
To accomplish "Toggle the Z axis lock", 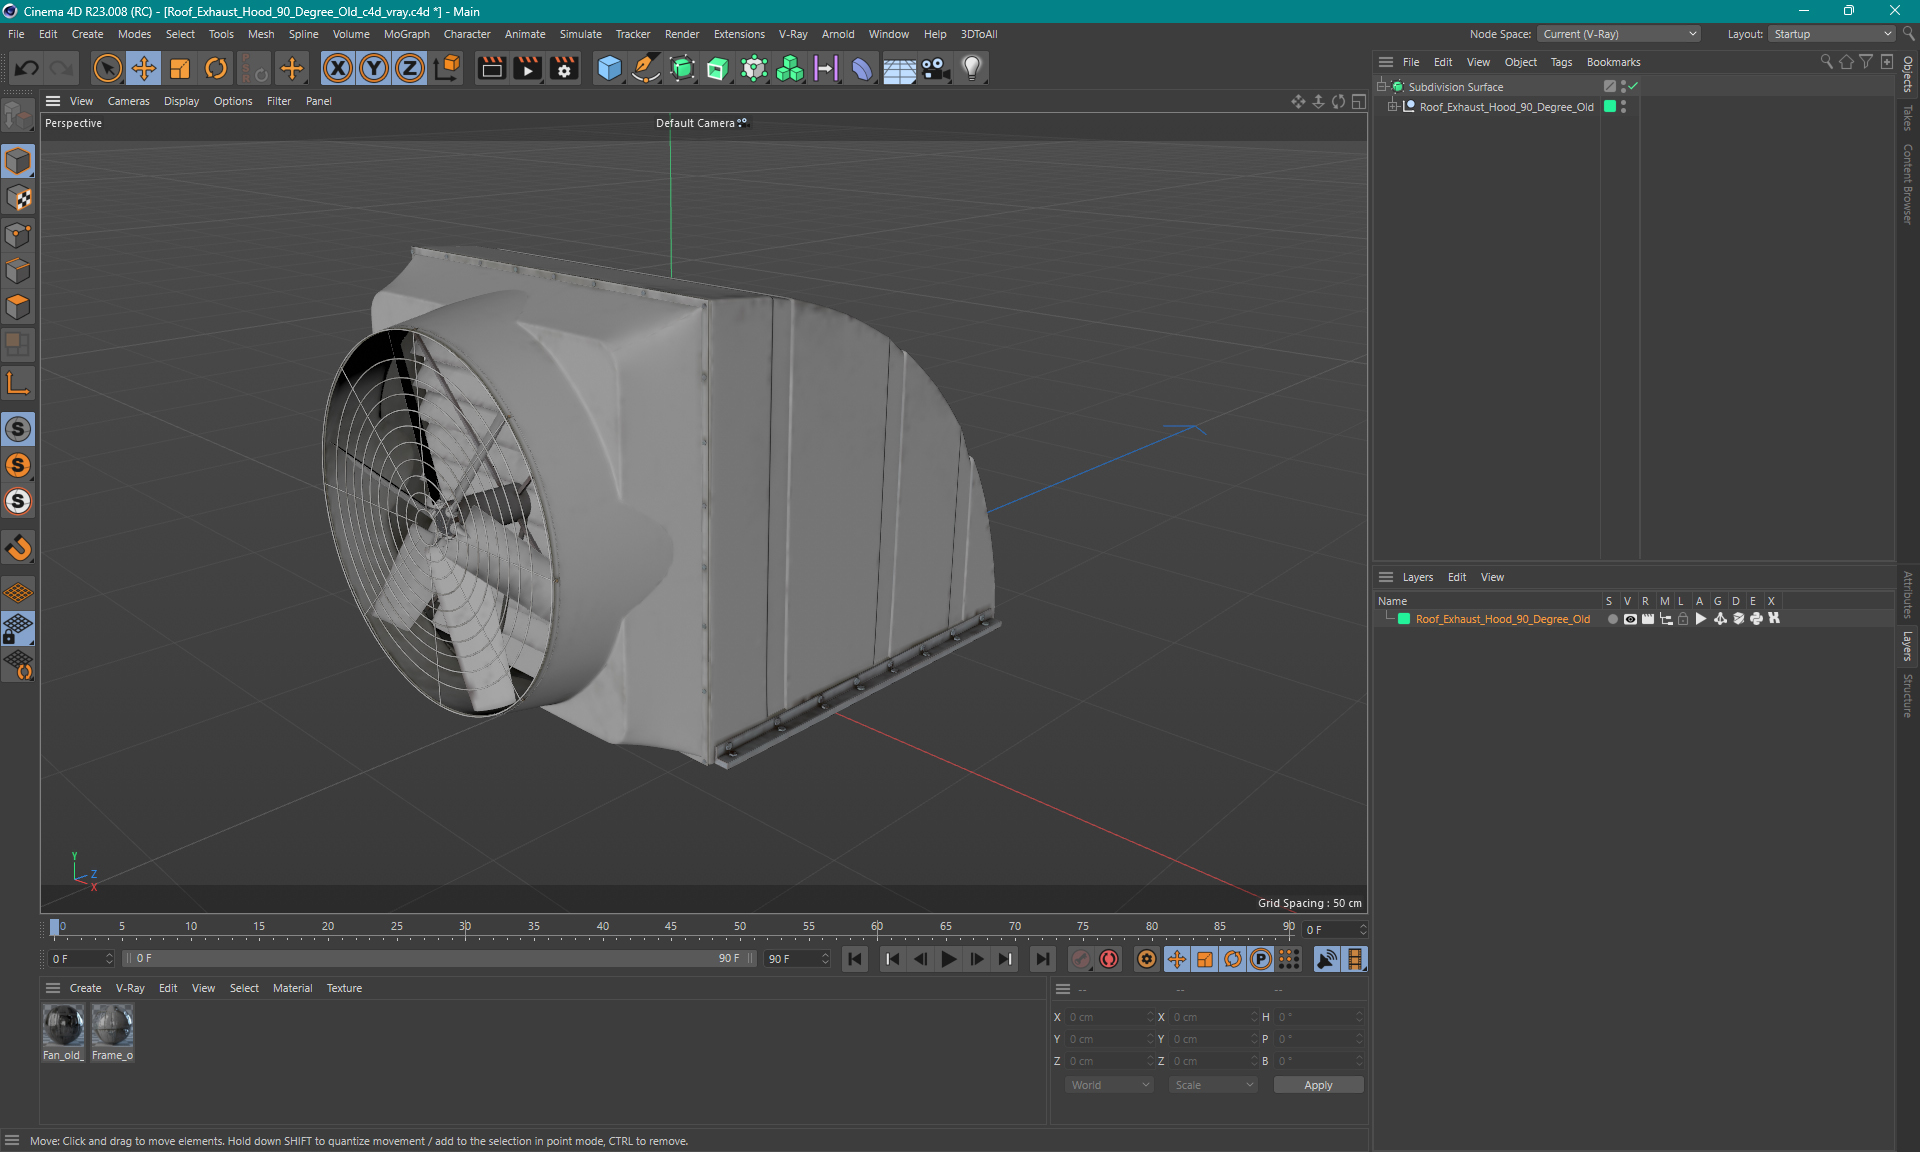I will click(x=410, y=68).
